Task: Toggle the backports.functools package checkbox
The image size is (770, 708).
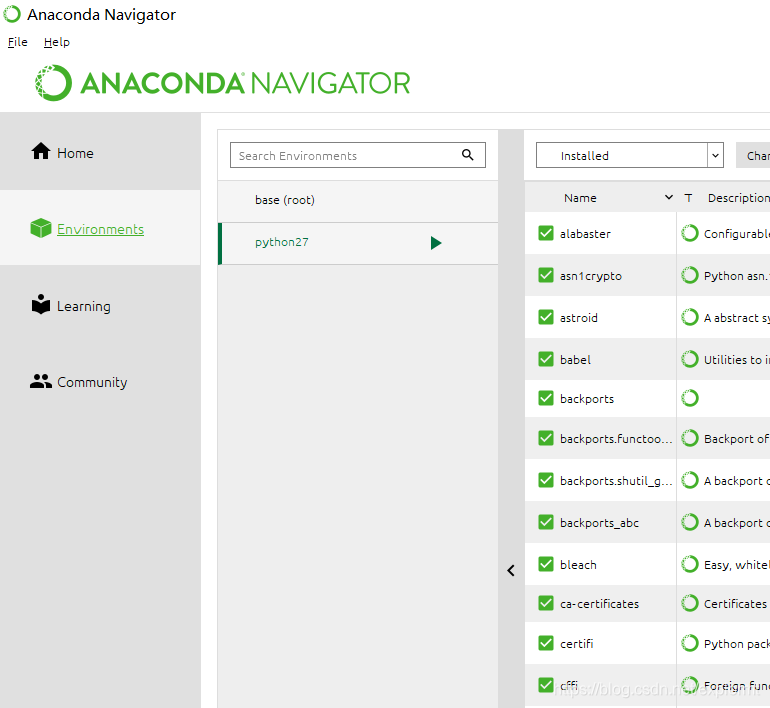Action: pos(546,438)
